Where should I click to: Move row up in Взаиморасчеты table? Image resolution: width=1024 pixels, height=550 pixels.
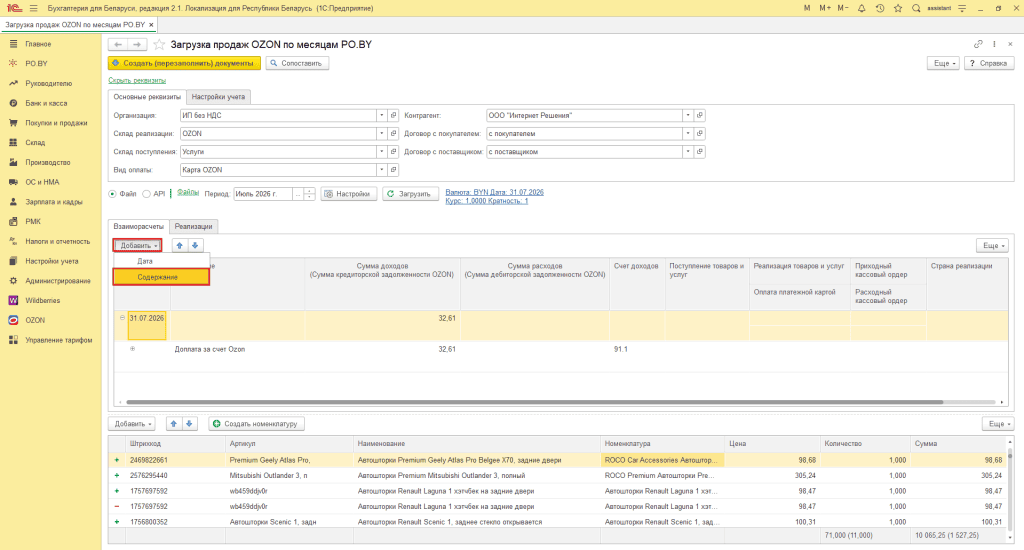pyautogui.click(x=180, y=246)
